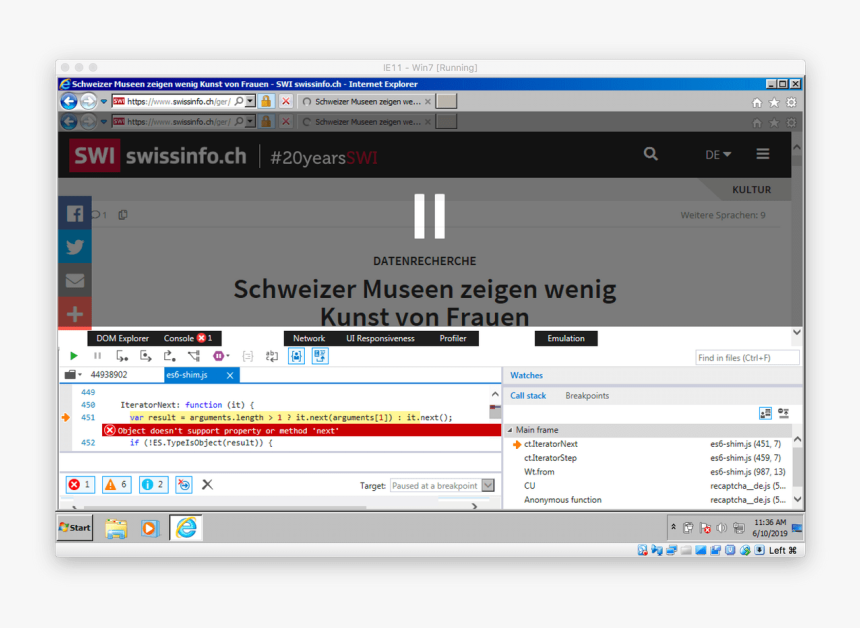Select the ct.IteratorNext call stack row
This screenshot has width=860, height=628.
pyautogui.click(x=649, y=444)
